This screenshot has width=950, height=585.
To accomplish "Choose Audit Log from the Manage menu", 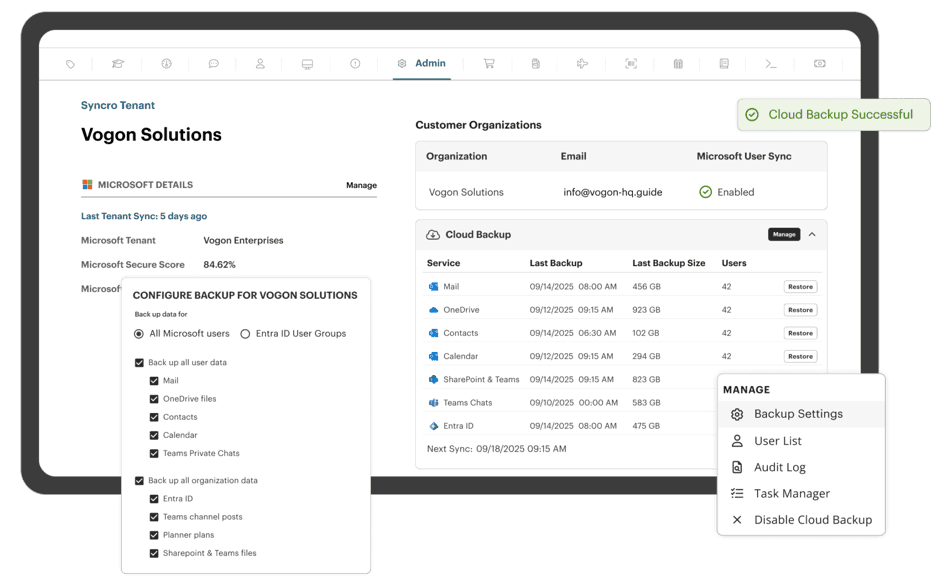I will pos(801,468).
